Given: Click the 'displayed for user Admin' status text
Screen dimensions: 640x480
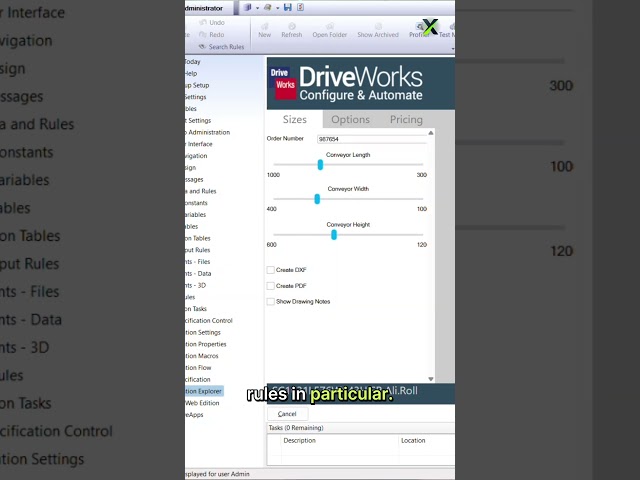Looking at the screenshot, I should (x=217, y=474).
